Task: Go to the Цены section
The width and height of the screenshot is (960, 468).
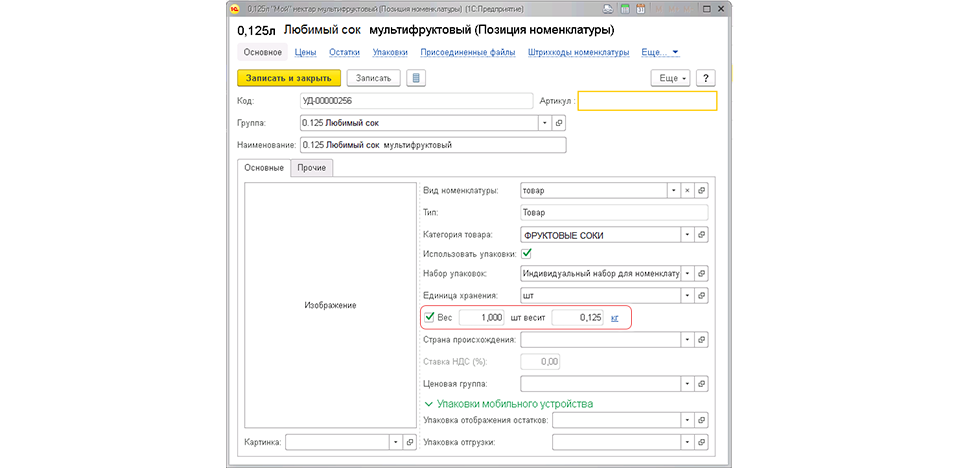Action: pyautogui.click(x=306, y=53)
